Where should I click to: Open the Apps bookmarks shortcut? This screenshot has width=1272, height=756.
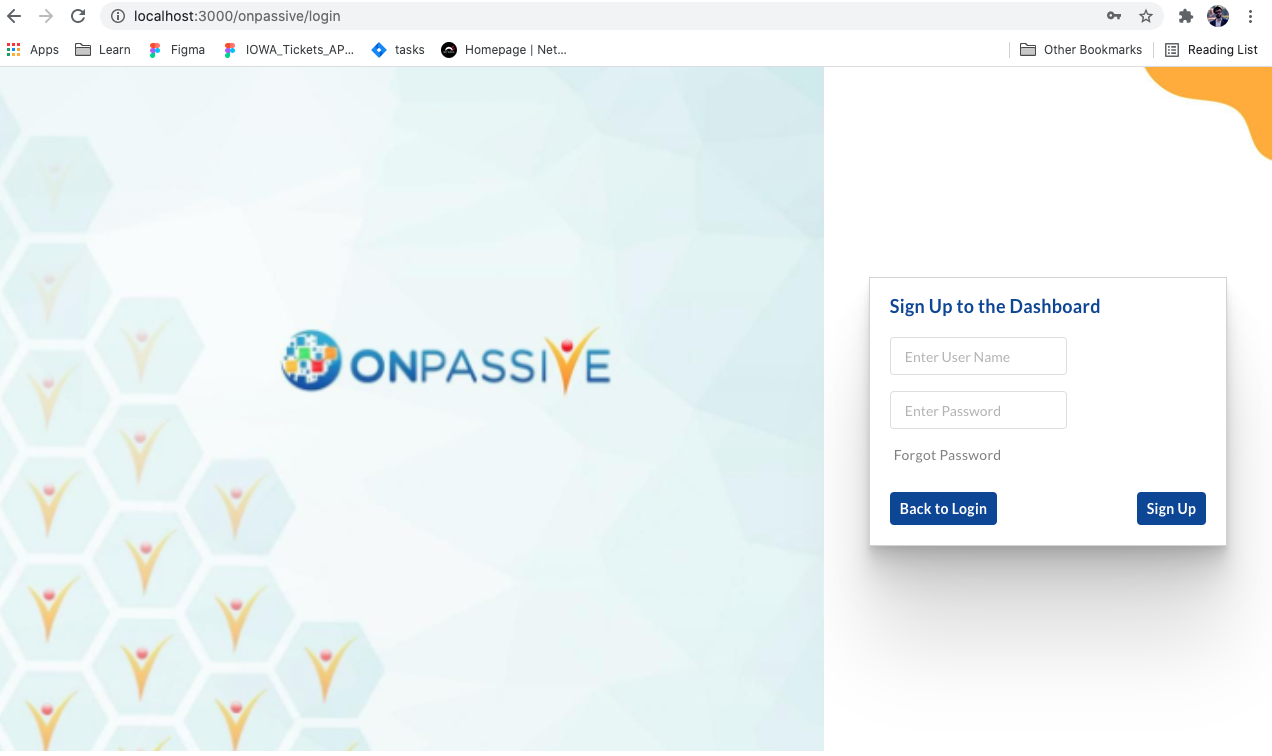(33, 50)
